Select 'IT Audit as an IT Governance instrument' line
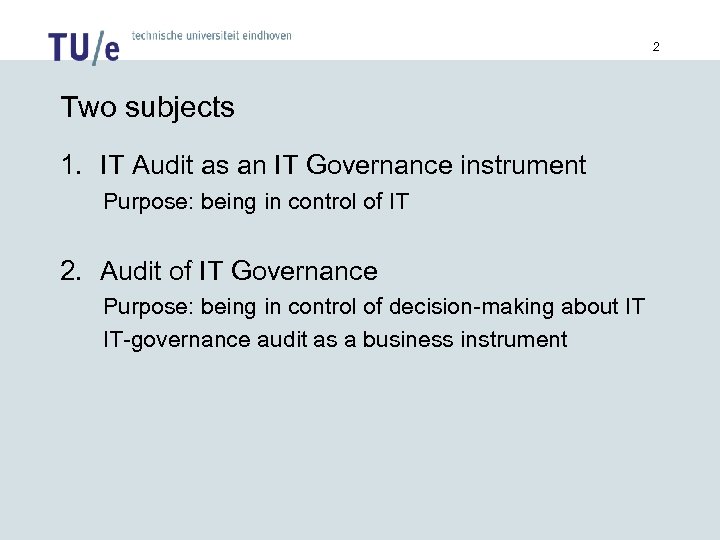 (343, 165)
